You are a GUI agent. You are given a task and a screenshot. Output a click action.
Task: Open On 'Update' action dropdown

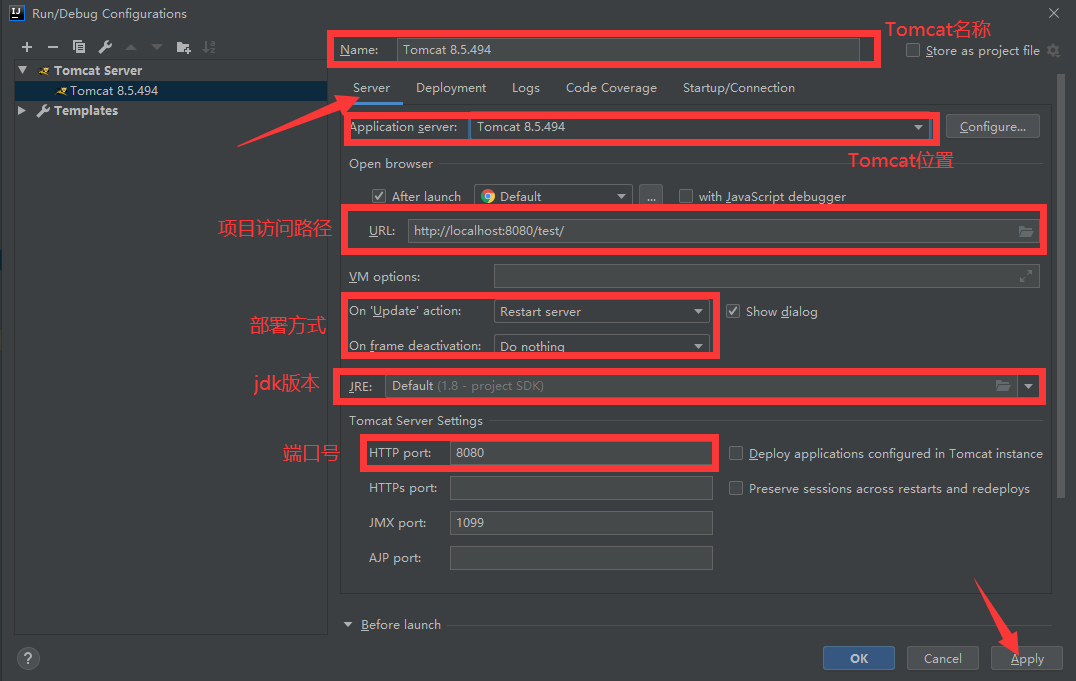coord(601,311)
